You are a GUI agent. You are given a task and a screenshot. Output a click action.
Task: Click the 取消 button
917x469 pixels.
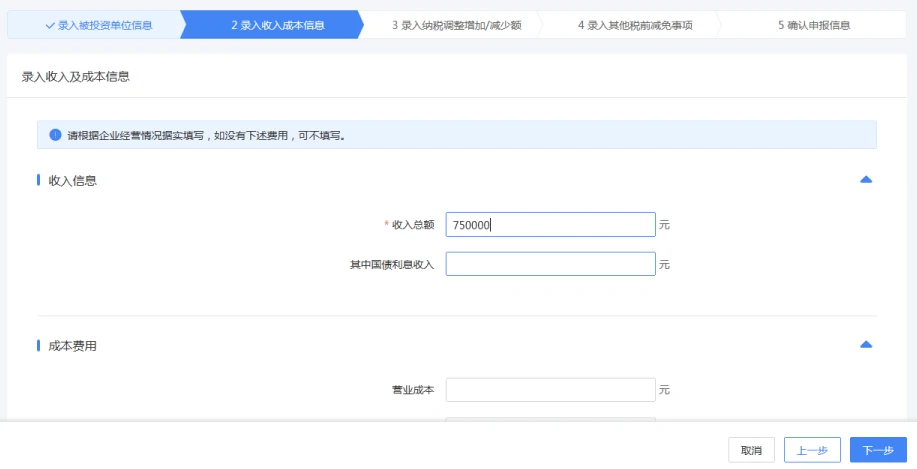pos(751,450)
